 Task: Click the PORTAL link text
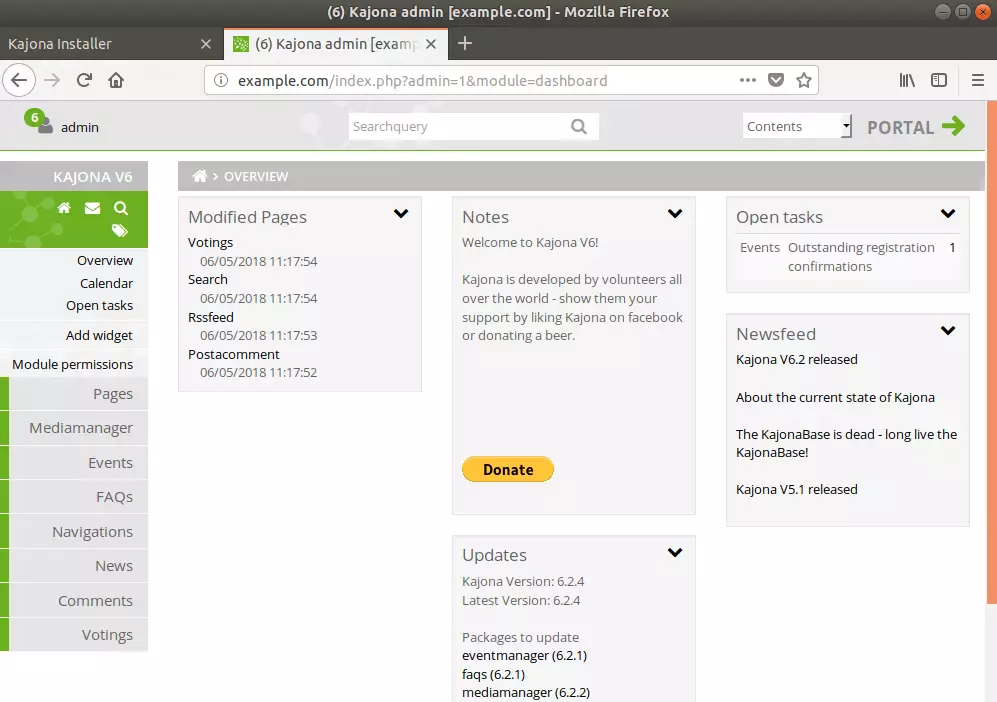[x=900, y=127]
